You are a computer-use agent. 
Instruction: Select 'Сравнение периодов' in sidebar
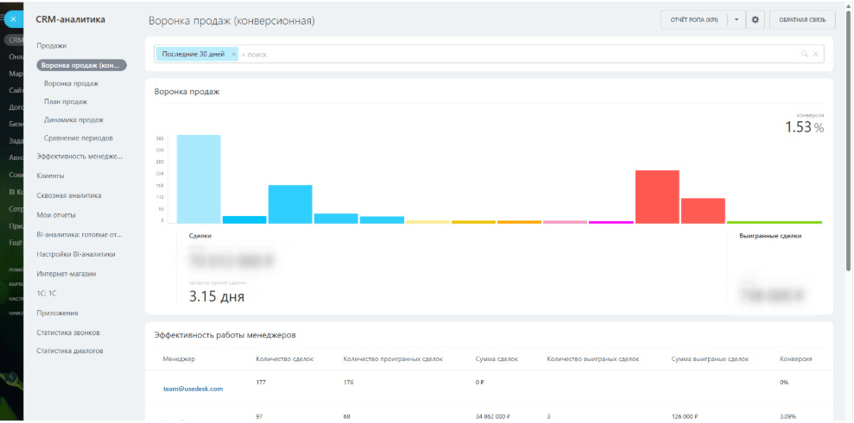[78, 138]
